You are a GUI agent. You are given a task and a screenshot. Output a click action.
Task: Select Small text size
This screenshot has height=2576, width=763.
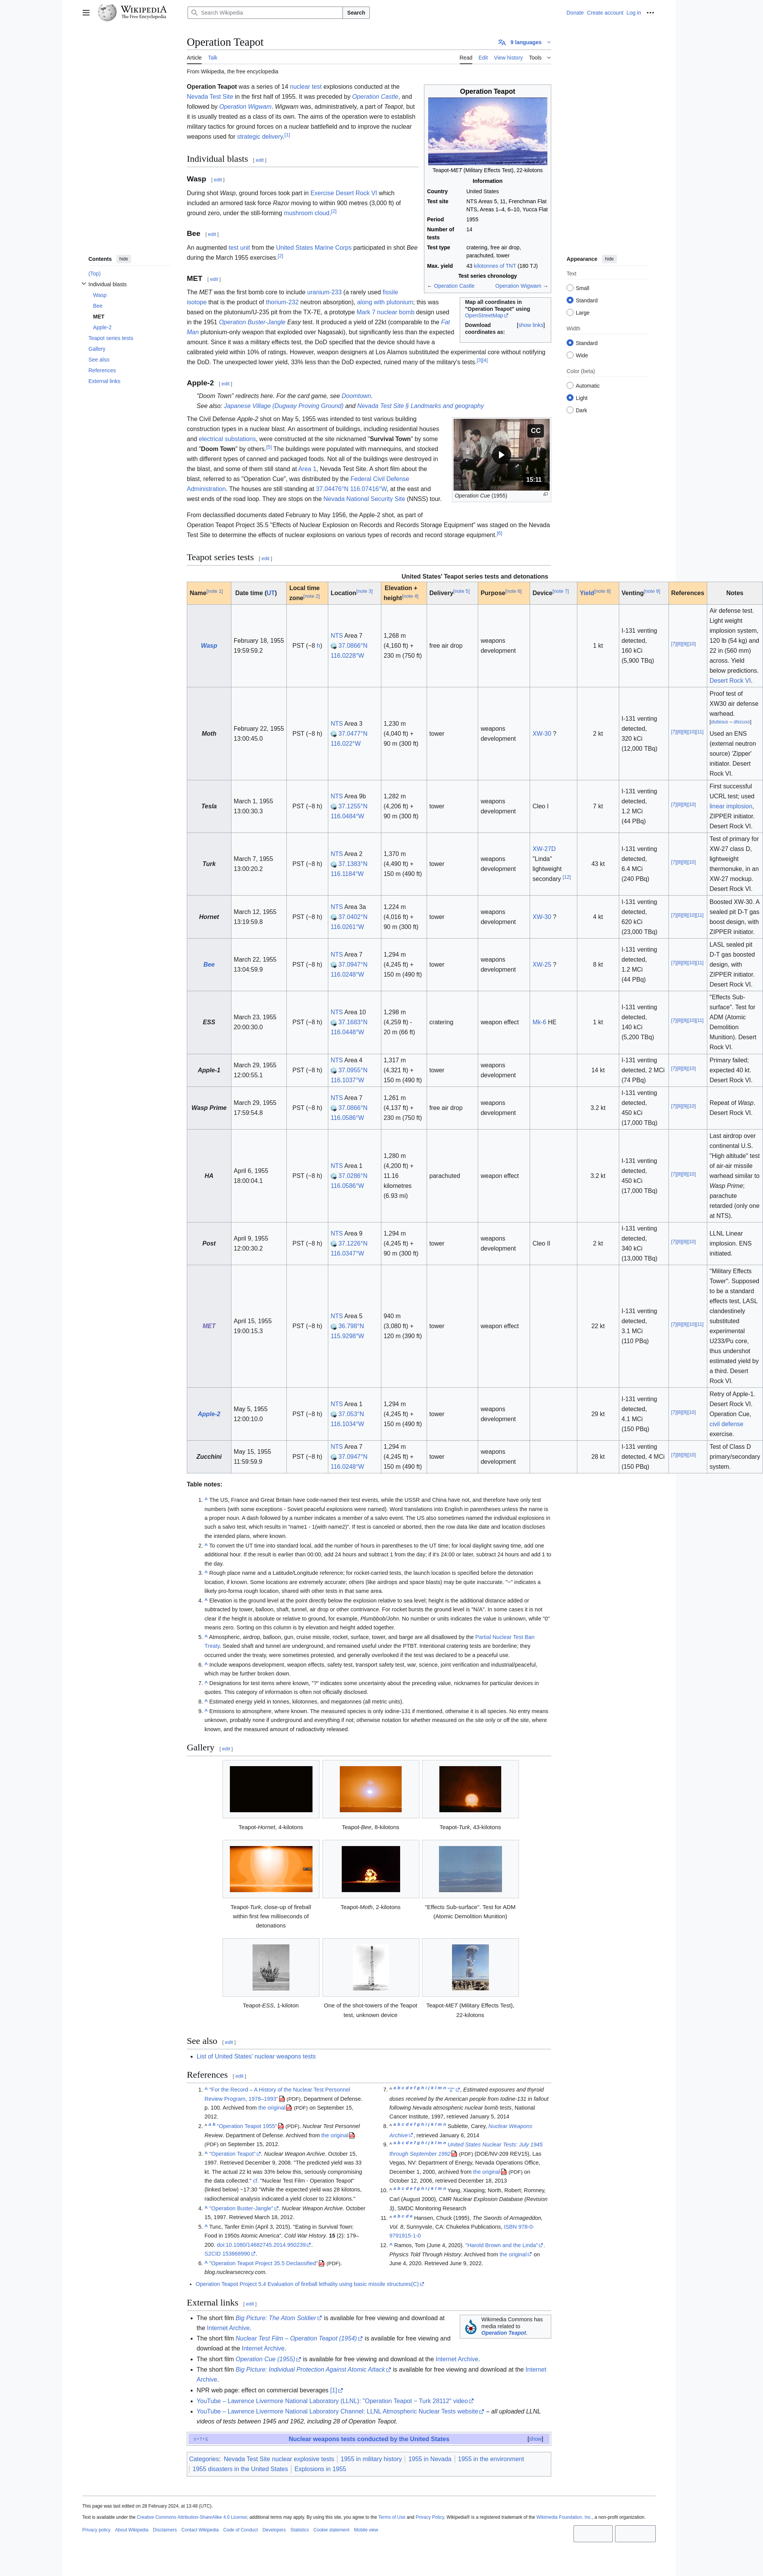[x=570, y=288]
